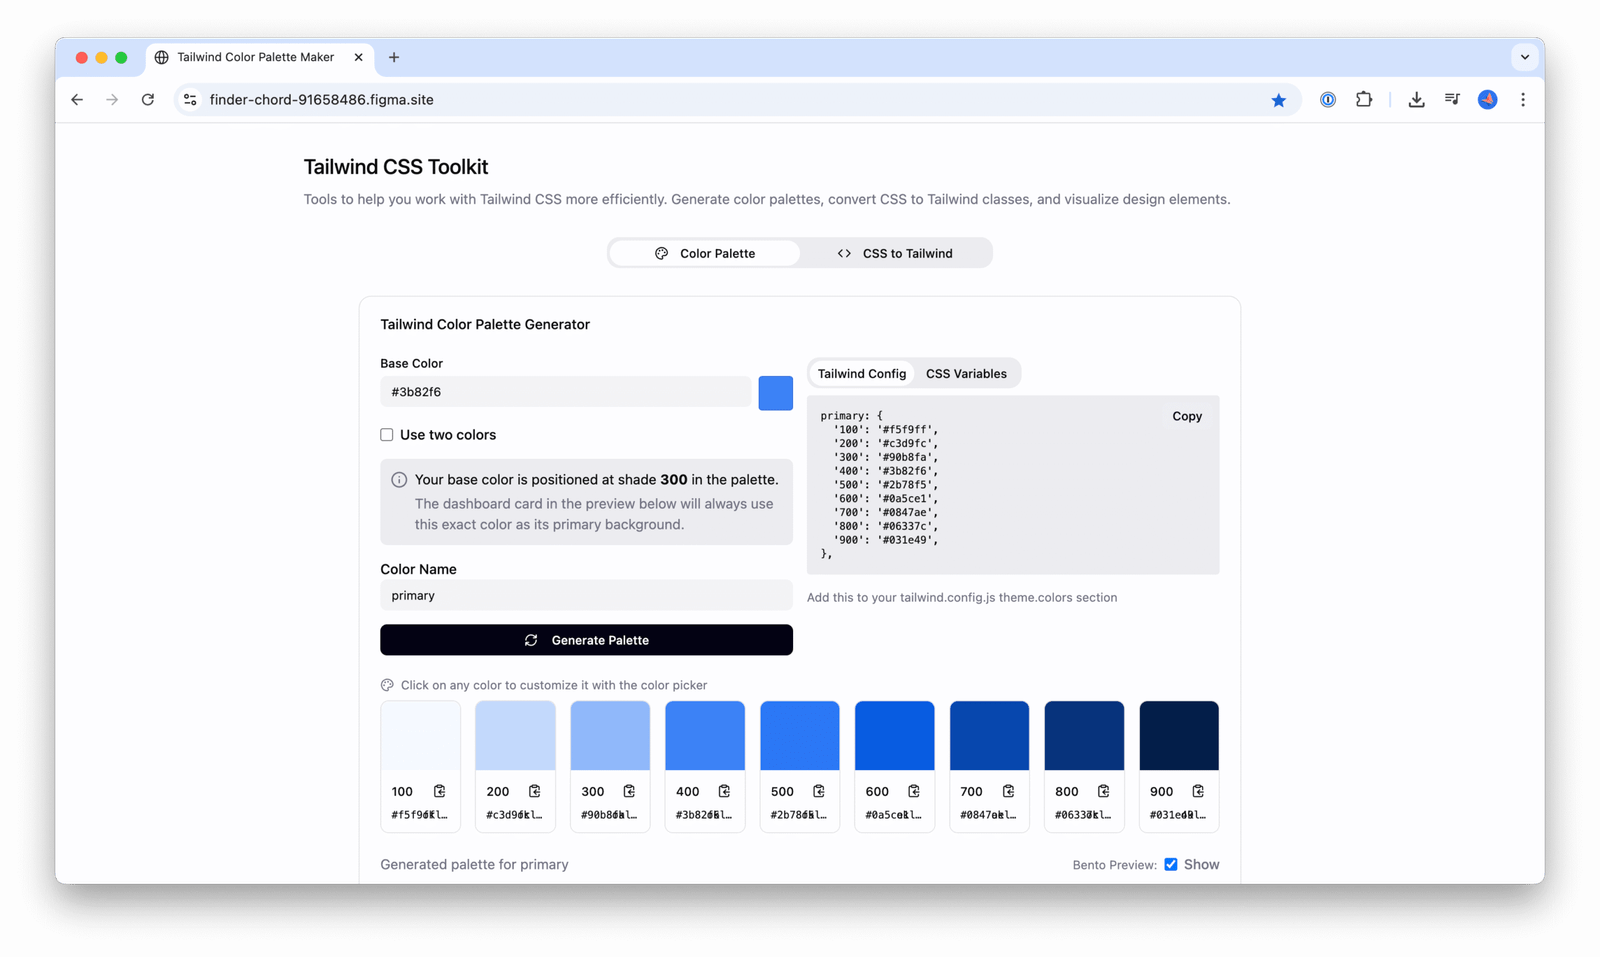
Task: View site information icon in address bar
Action: (x=190, y=100)
